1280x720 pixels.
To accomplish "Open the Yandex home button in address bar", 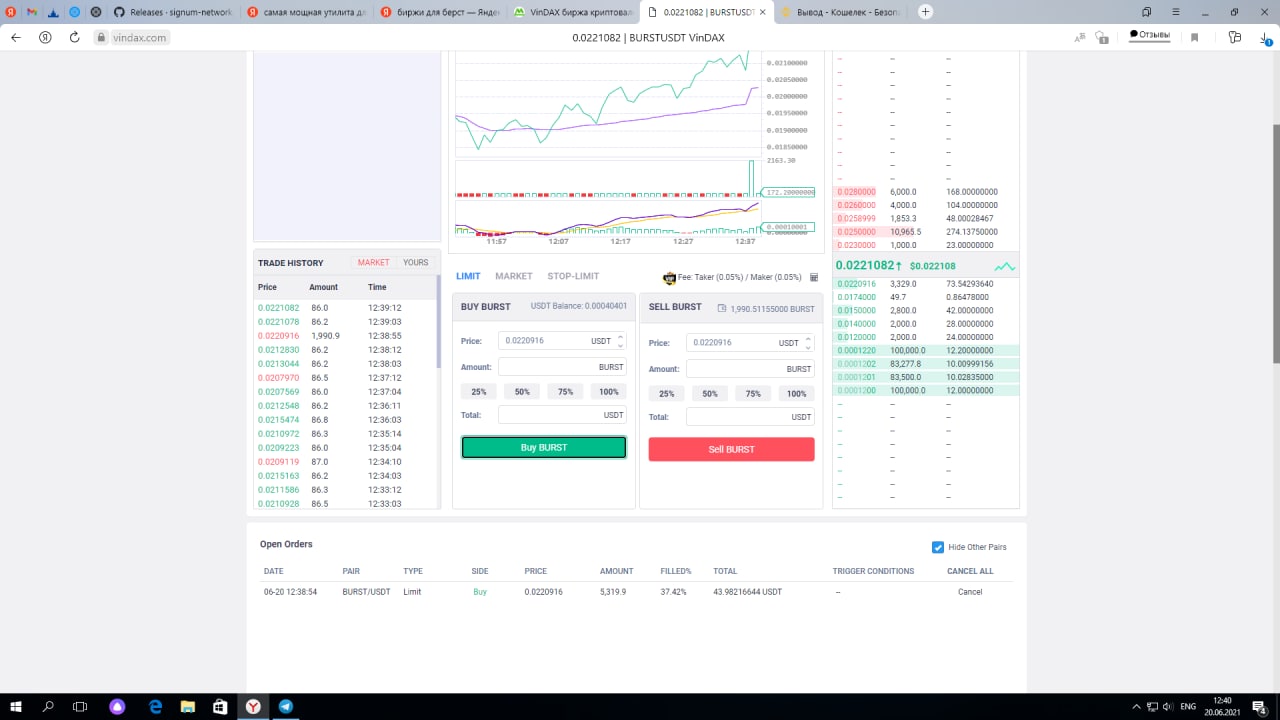I will coord(45,37).
